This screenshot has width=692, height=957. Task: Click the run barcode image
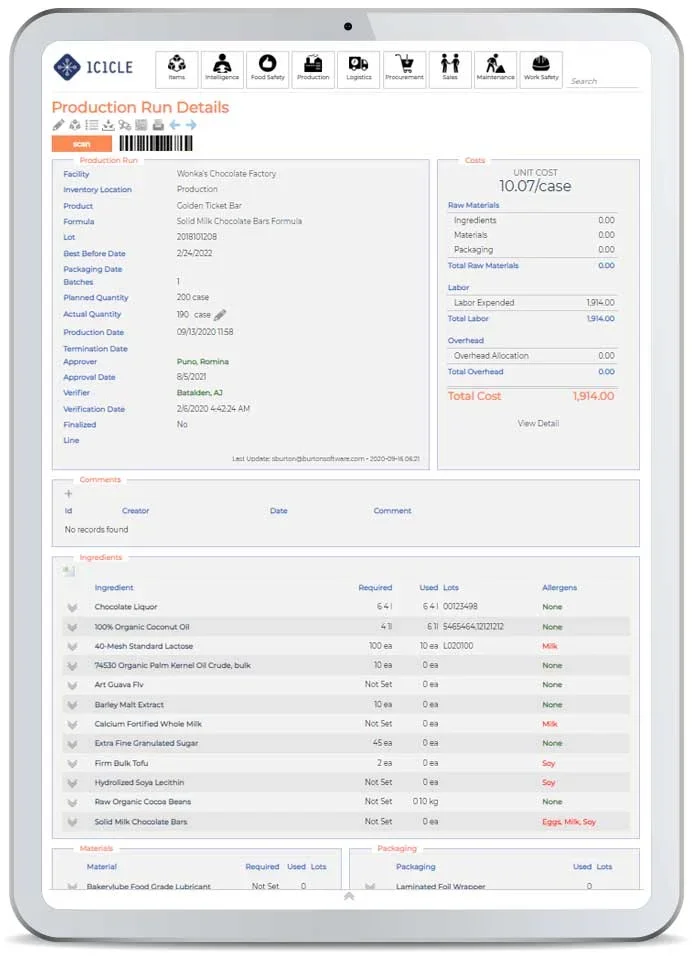156,143
